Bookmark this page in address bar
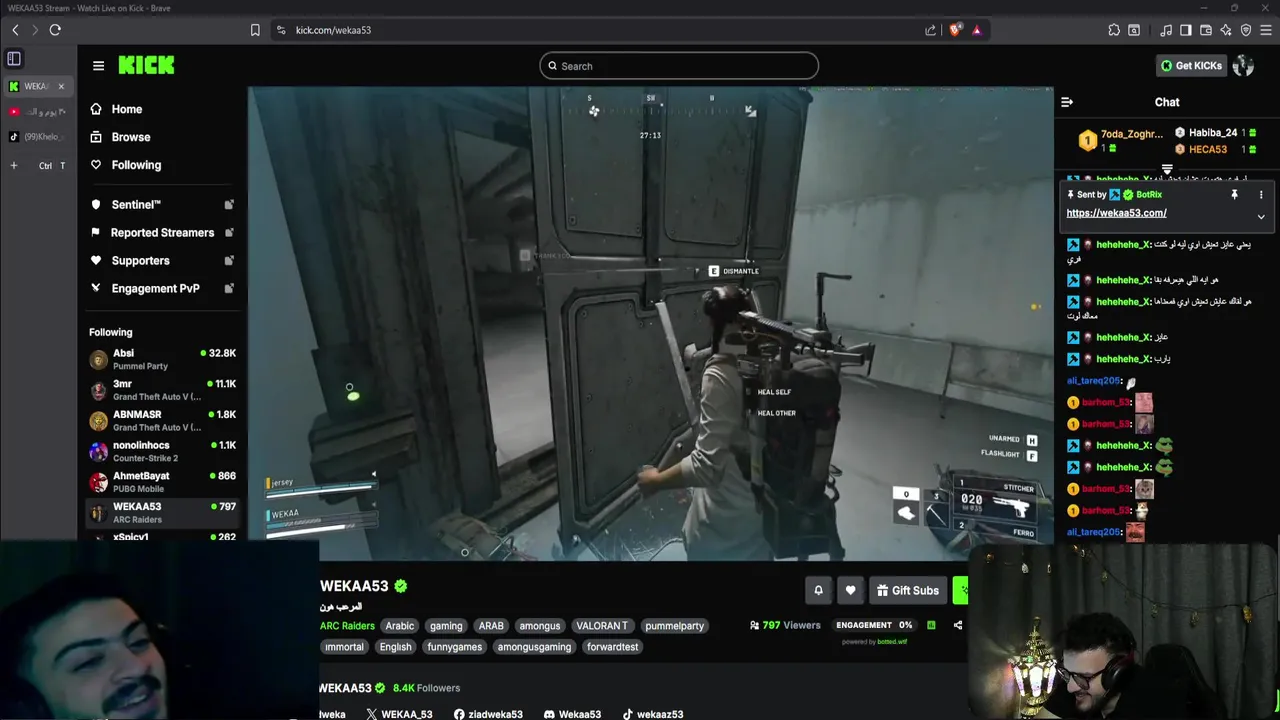 point(255,30)
